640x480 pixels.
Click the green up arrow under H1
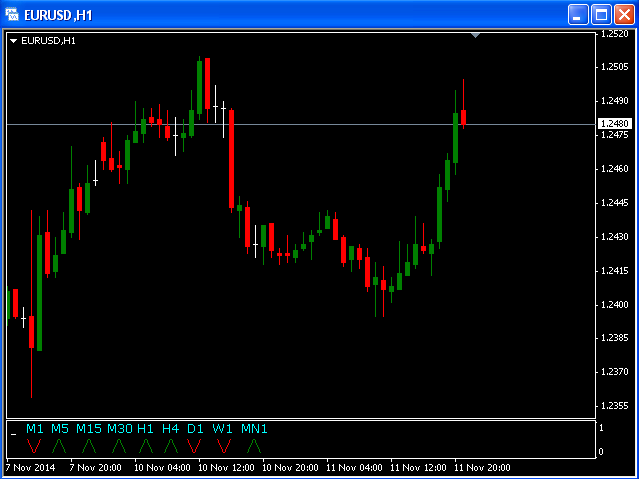pyautogui.click(x=146, y=446)
